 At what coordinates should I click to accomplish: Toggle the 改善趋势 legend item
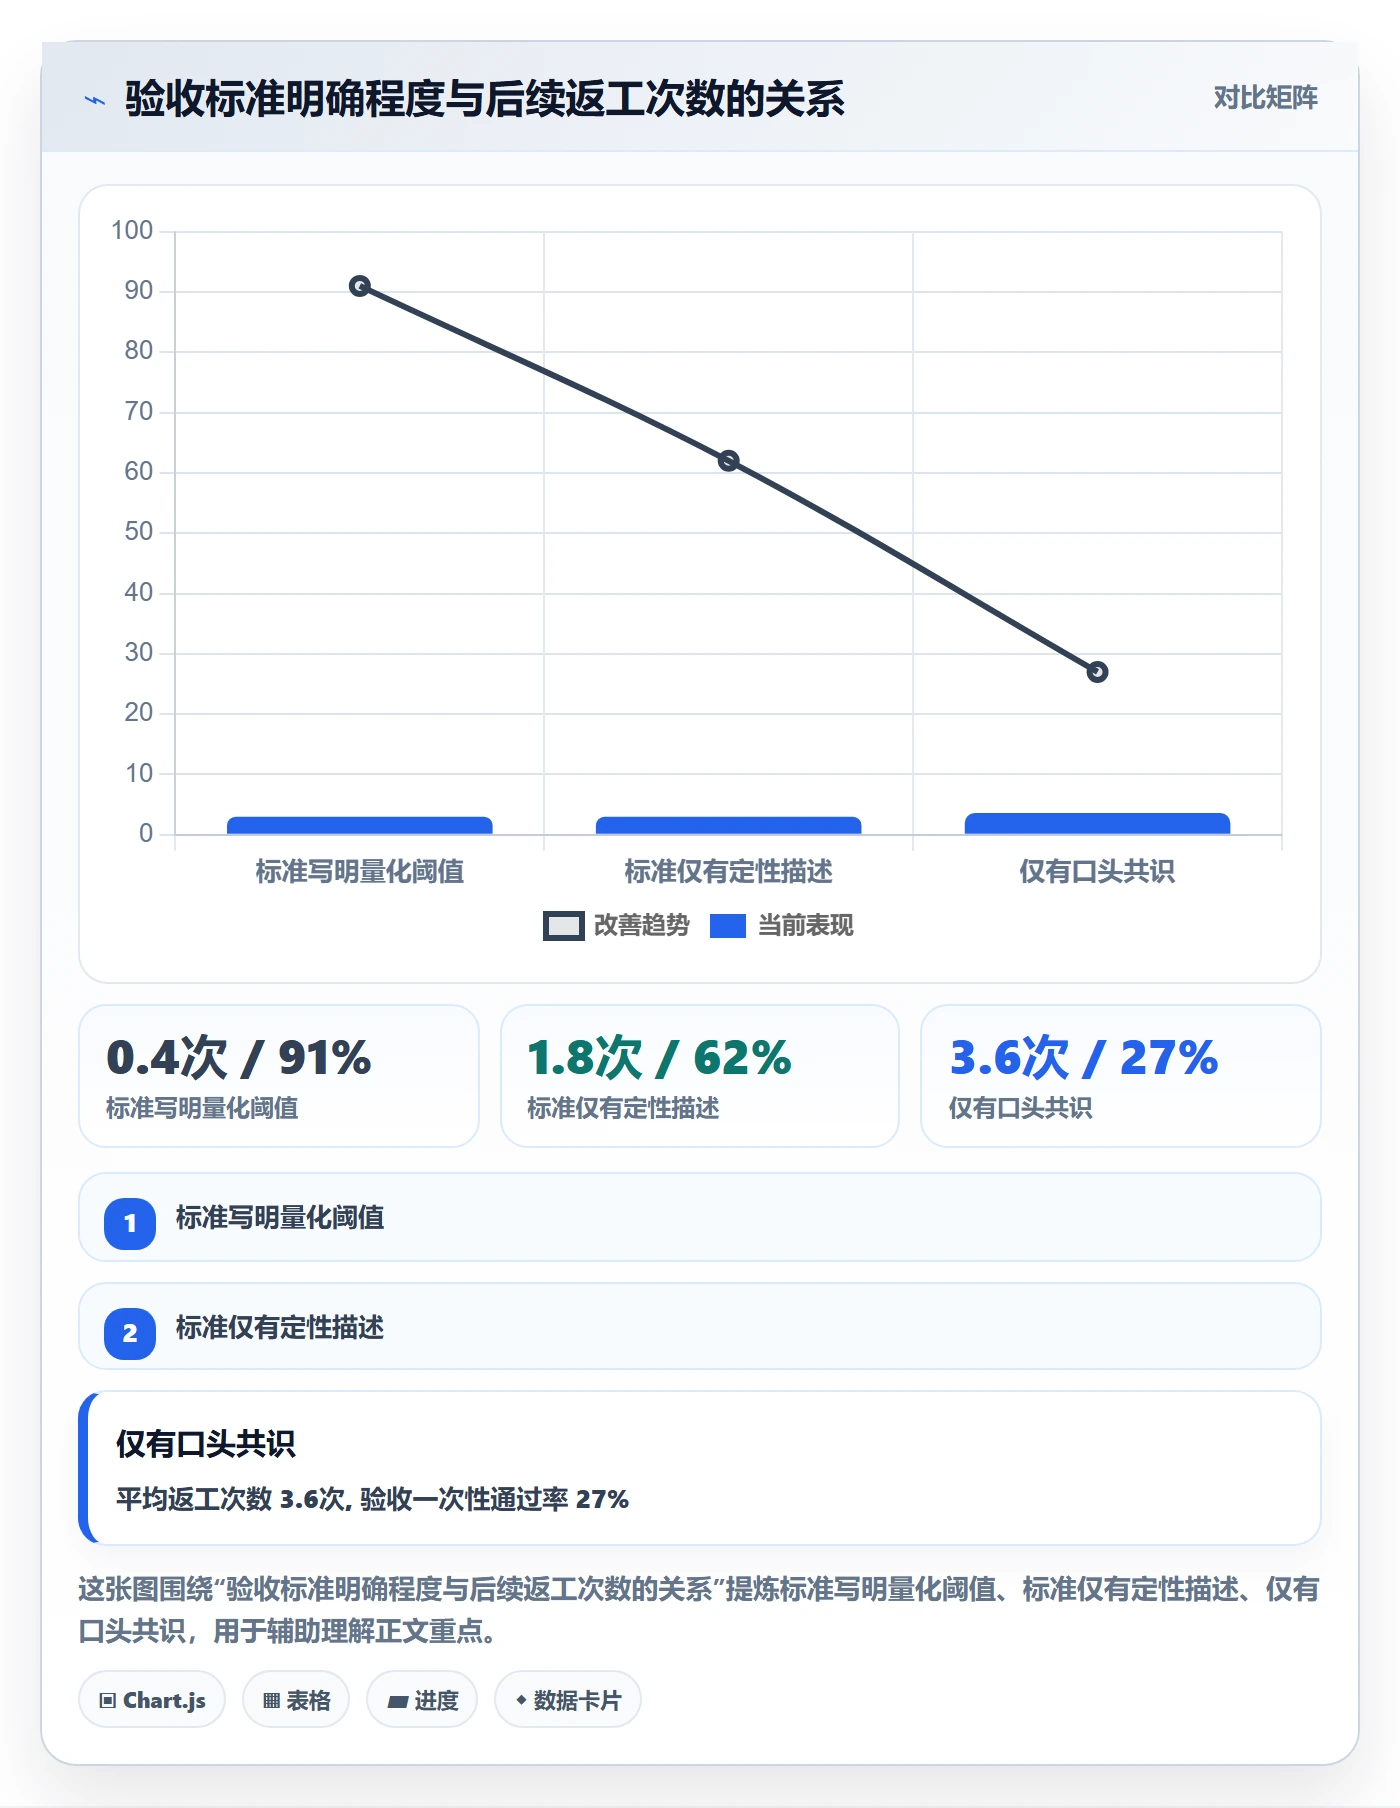(x=616, y=926)
